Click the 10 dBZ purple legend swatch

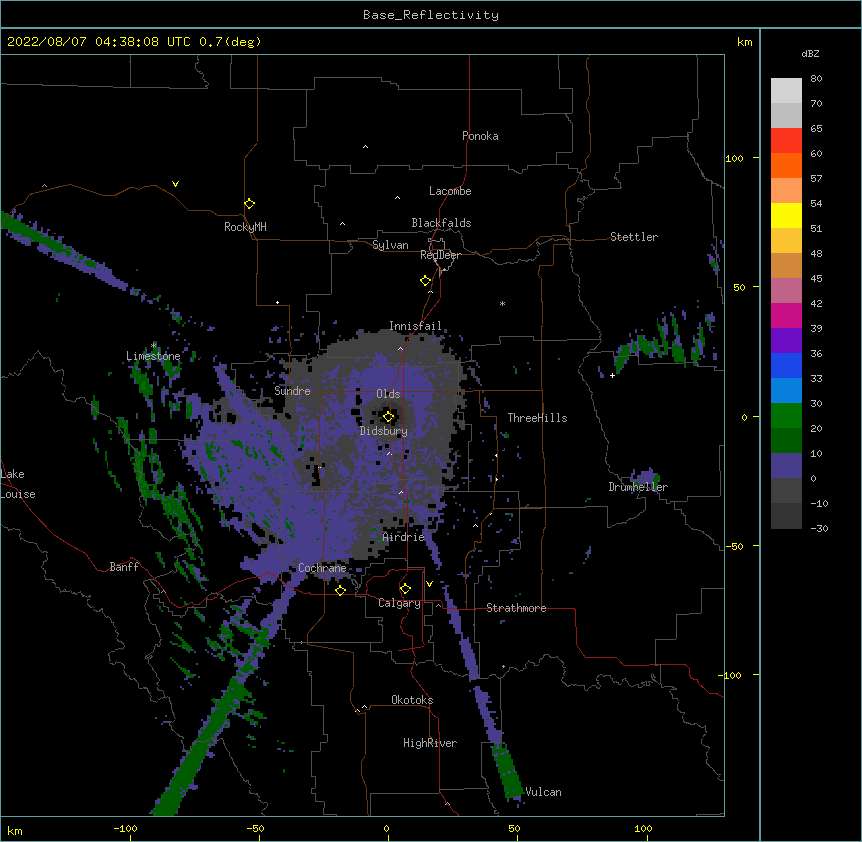[786, 466]
